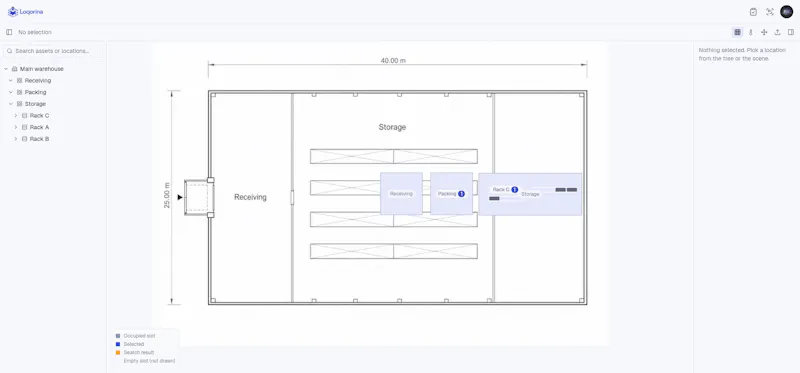Expand Rack C in the tree

coord(16,116)
